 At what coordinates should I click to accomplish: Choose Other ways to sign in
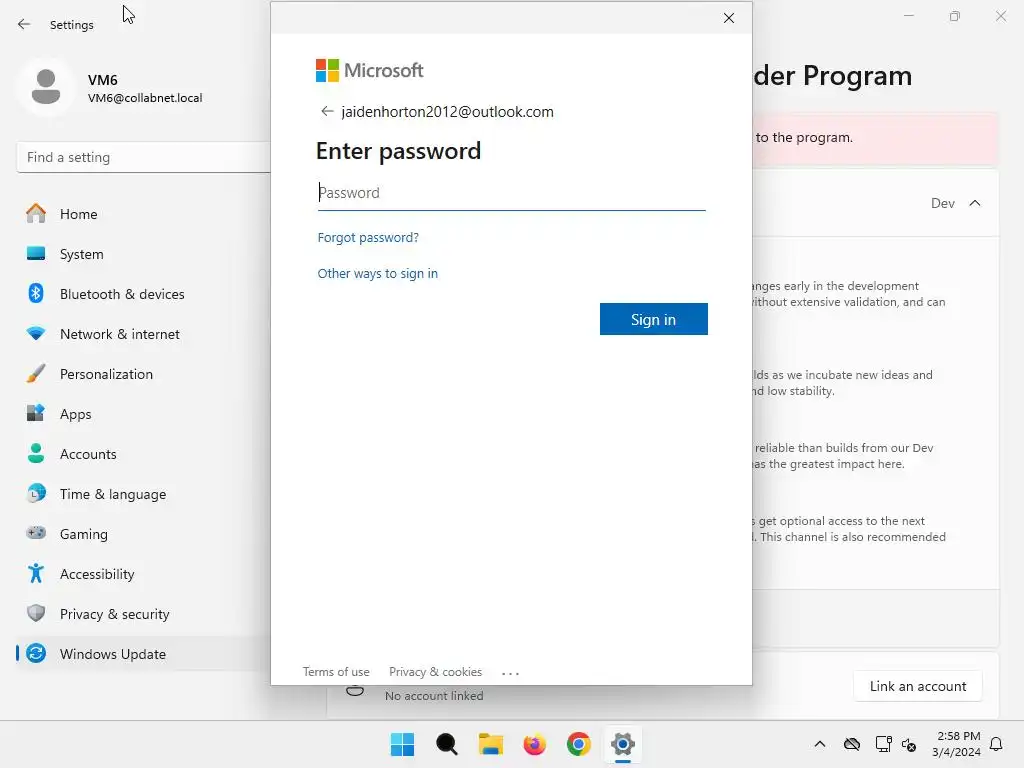coord(377,274)
